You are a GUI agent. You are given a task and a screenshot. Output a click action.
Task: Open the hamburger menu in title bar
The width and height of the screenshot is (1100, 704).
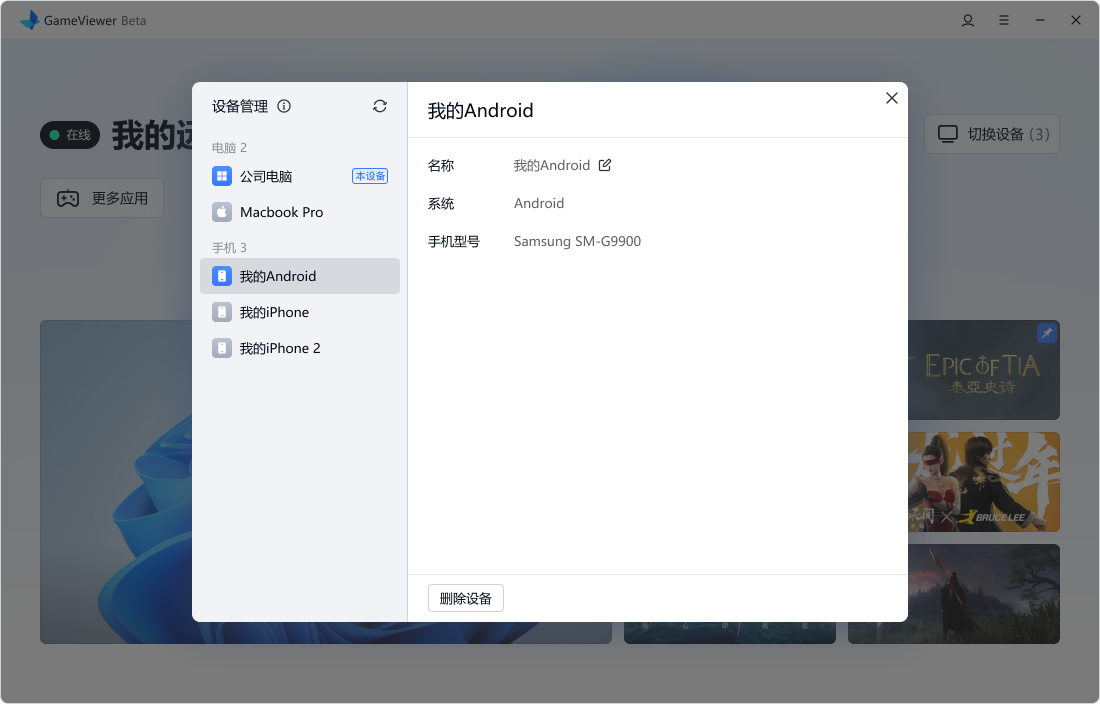[1004, 20]
